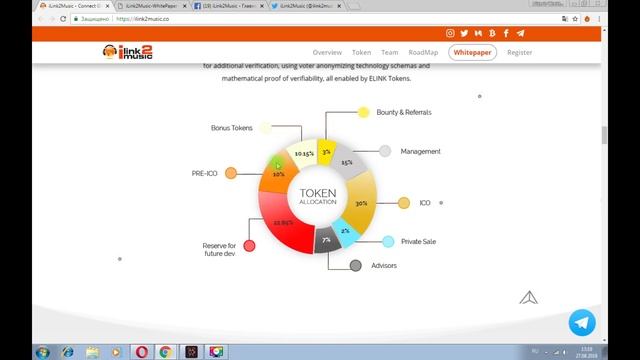Viewport: 640px width, 360px height.
Task: Click the light-blue Private Sale legend dot
Action: point(388,242)
